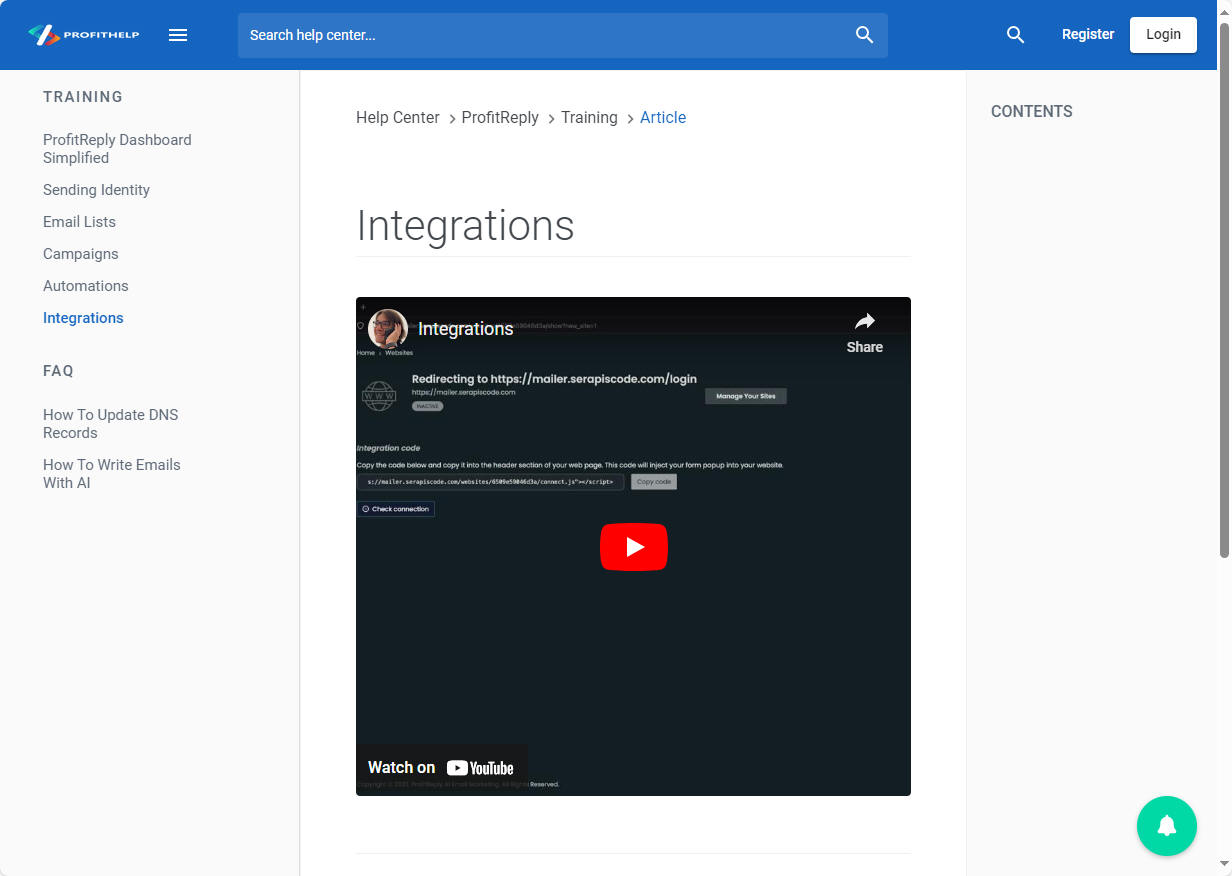The image size is (1232, 876).
Task: Click the video Share arrow icon
Action: tap(864, 321)
